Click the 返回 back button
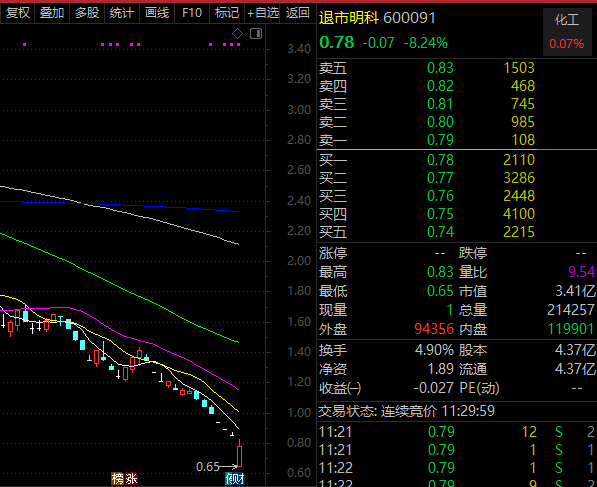The image size is (597, 487). click(298, 13)
